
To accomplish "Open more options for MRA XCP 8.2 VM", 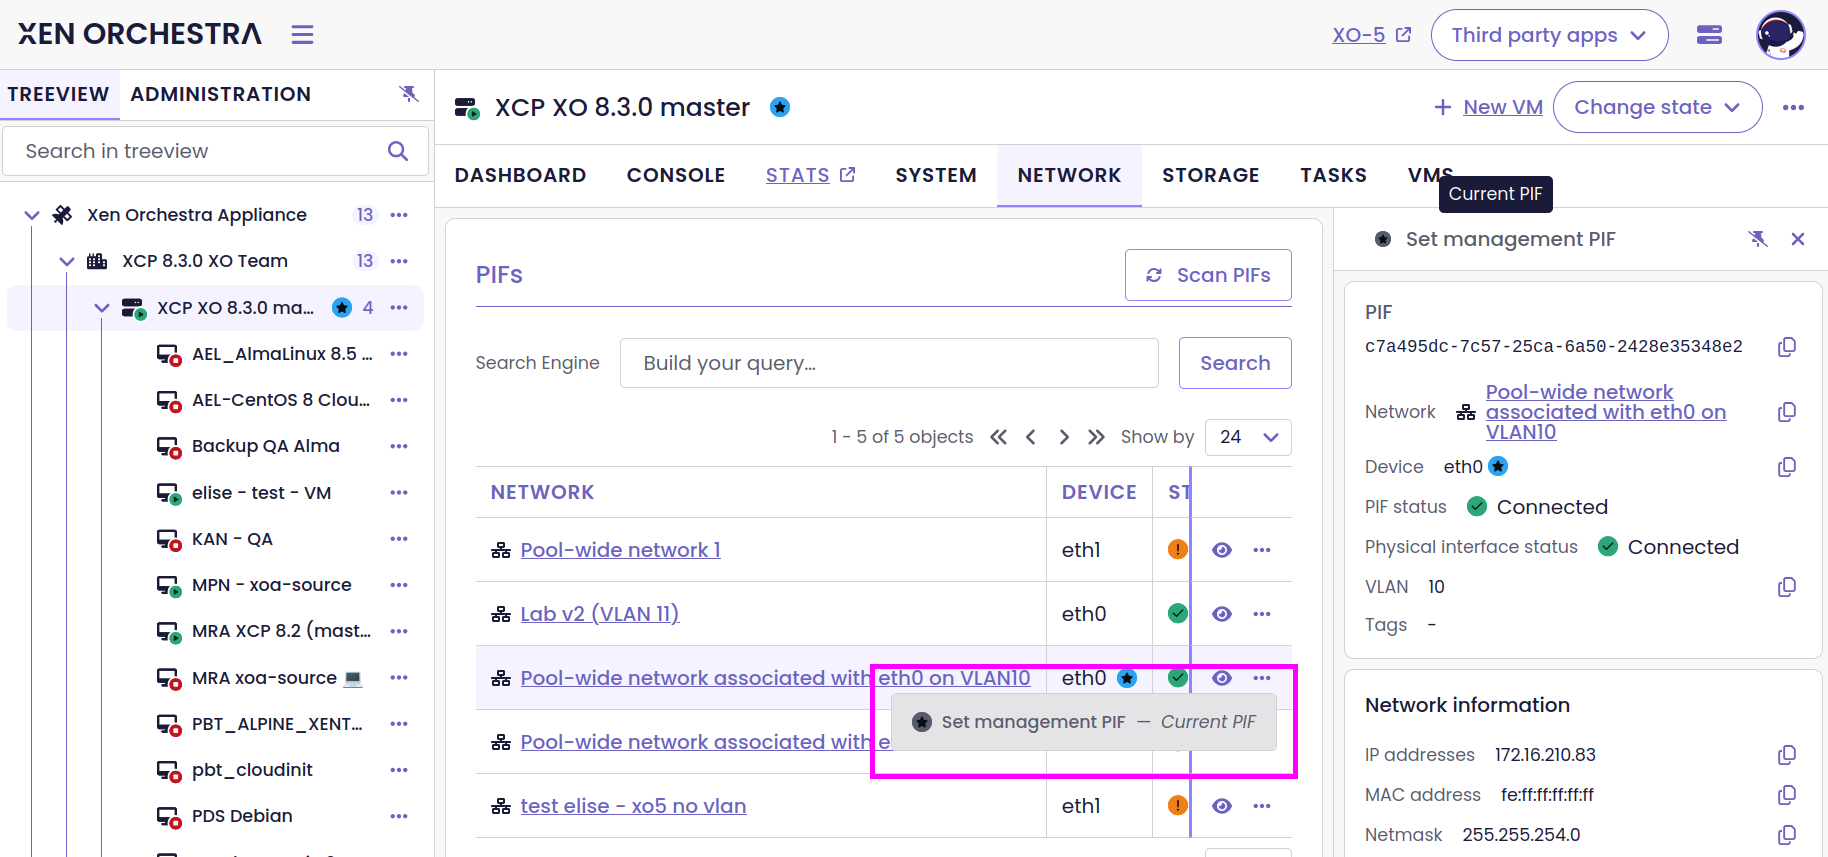I will (399, 631).
